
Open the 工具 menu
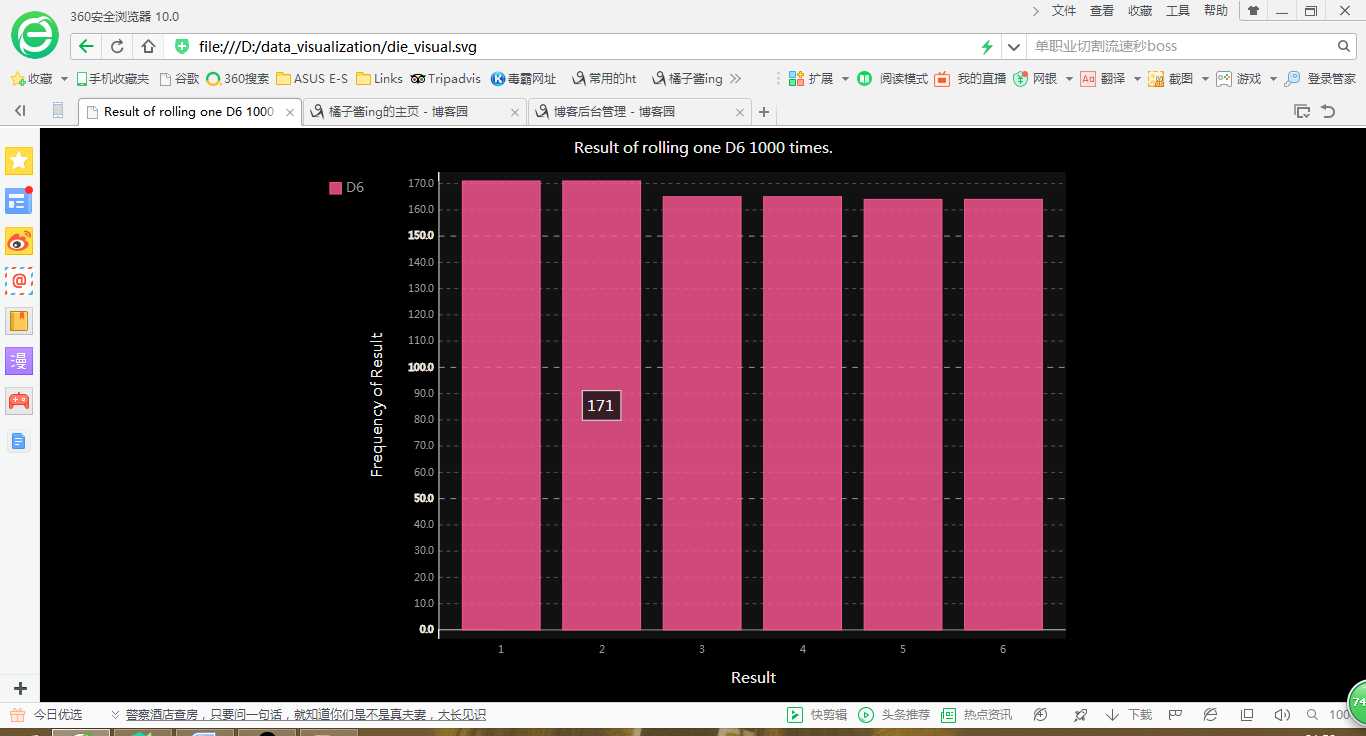tap(1178, 11)
